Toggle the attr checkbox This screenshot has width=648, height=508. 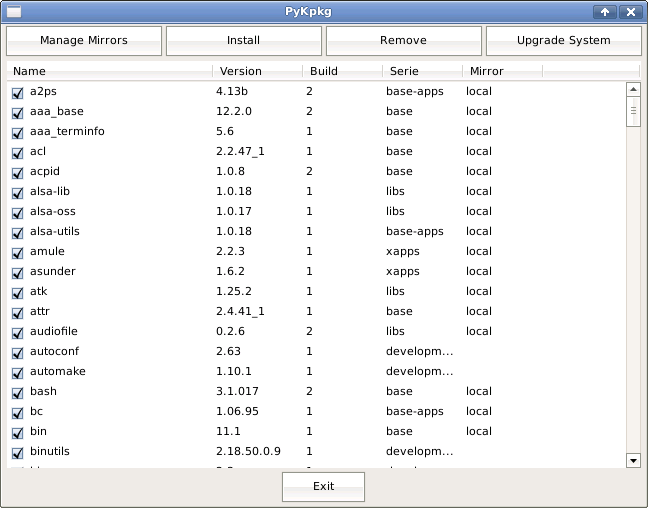click(x=17, y=312)
